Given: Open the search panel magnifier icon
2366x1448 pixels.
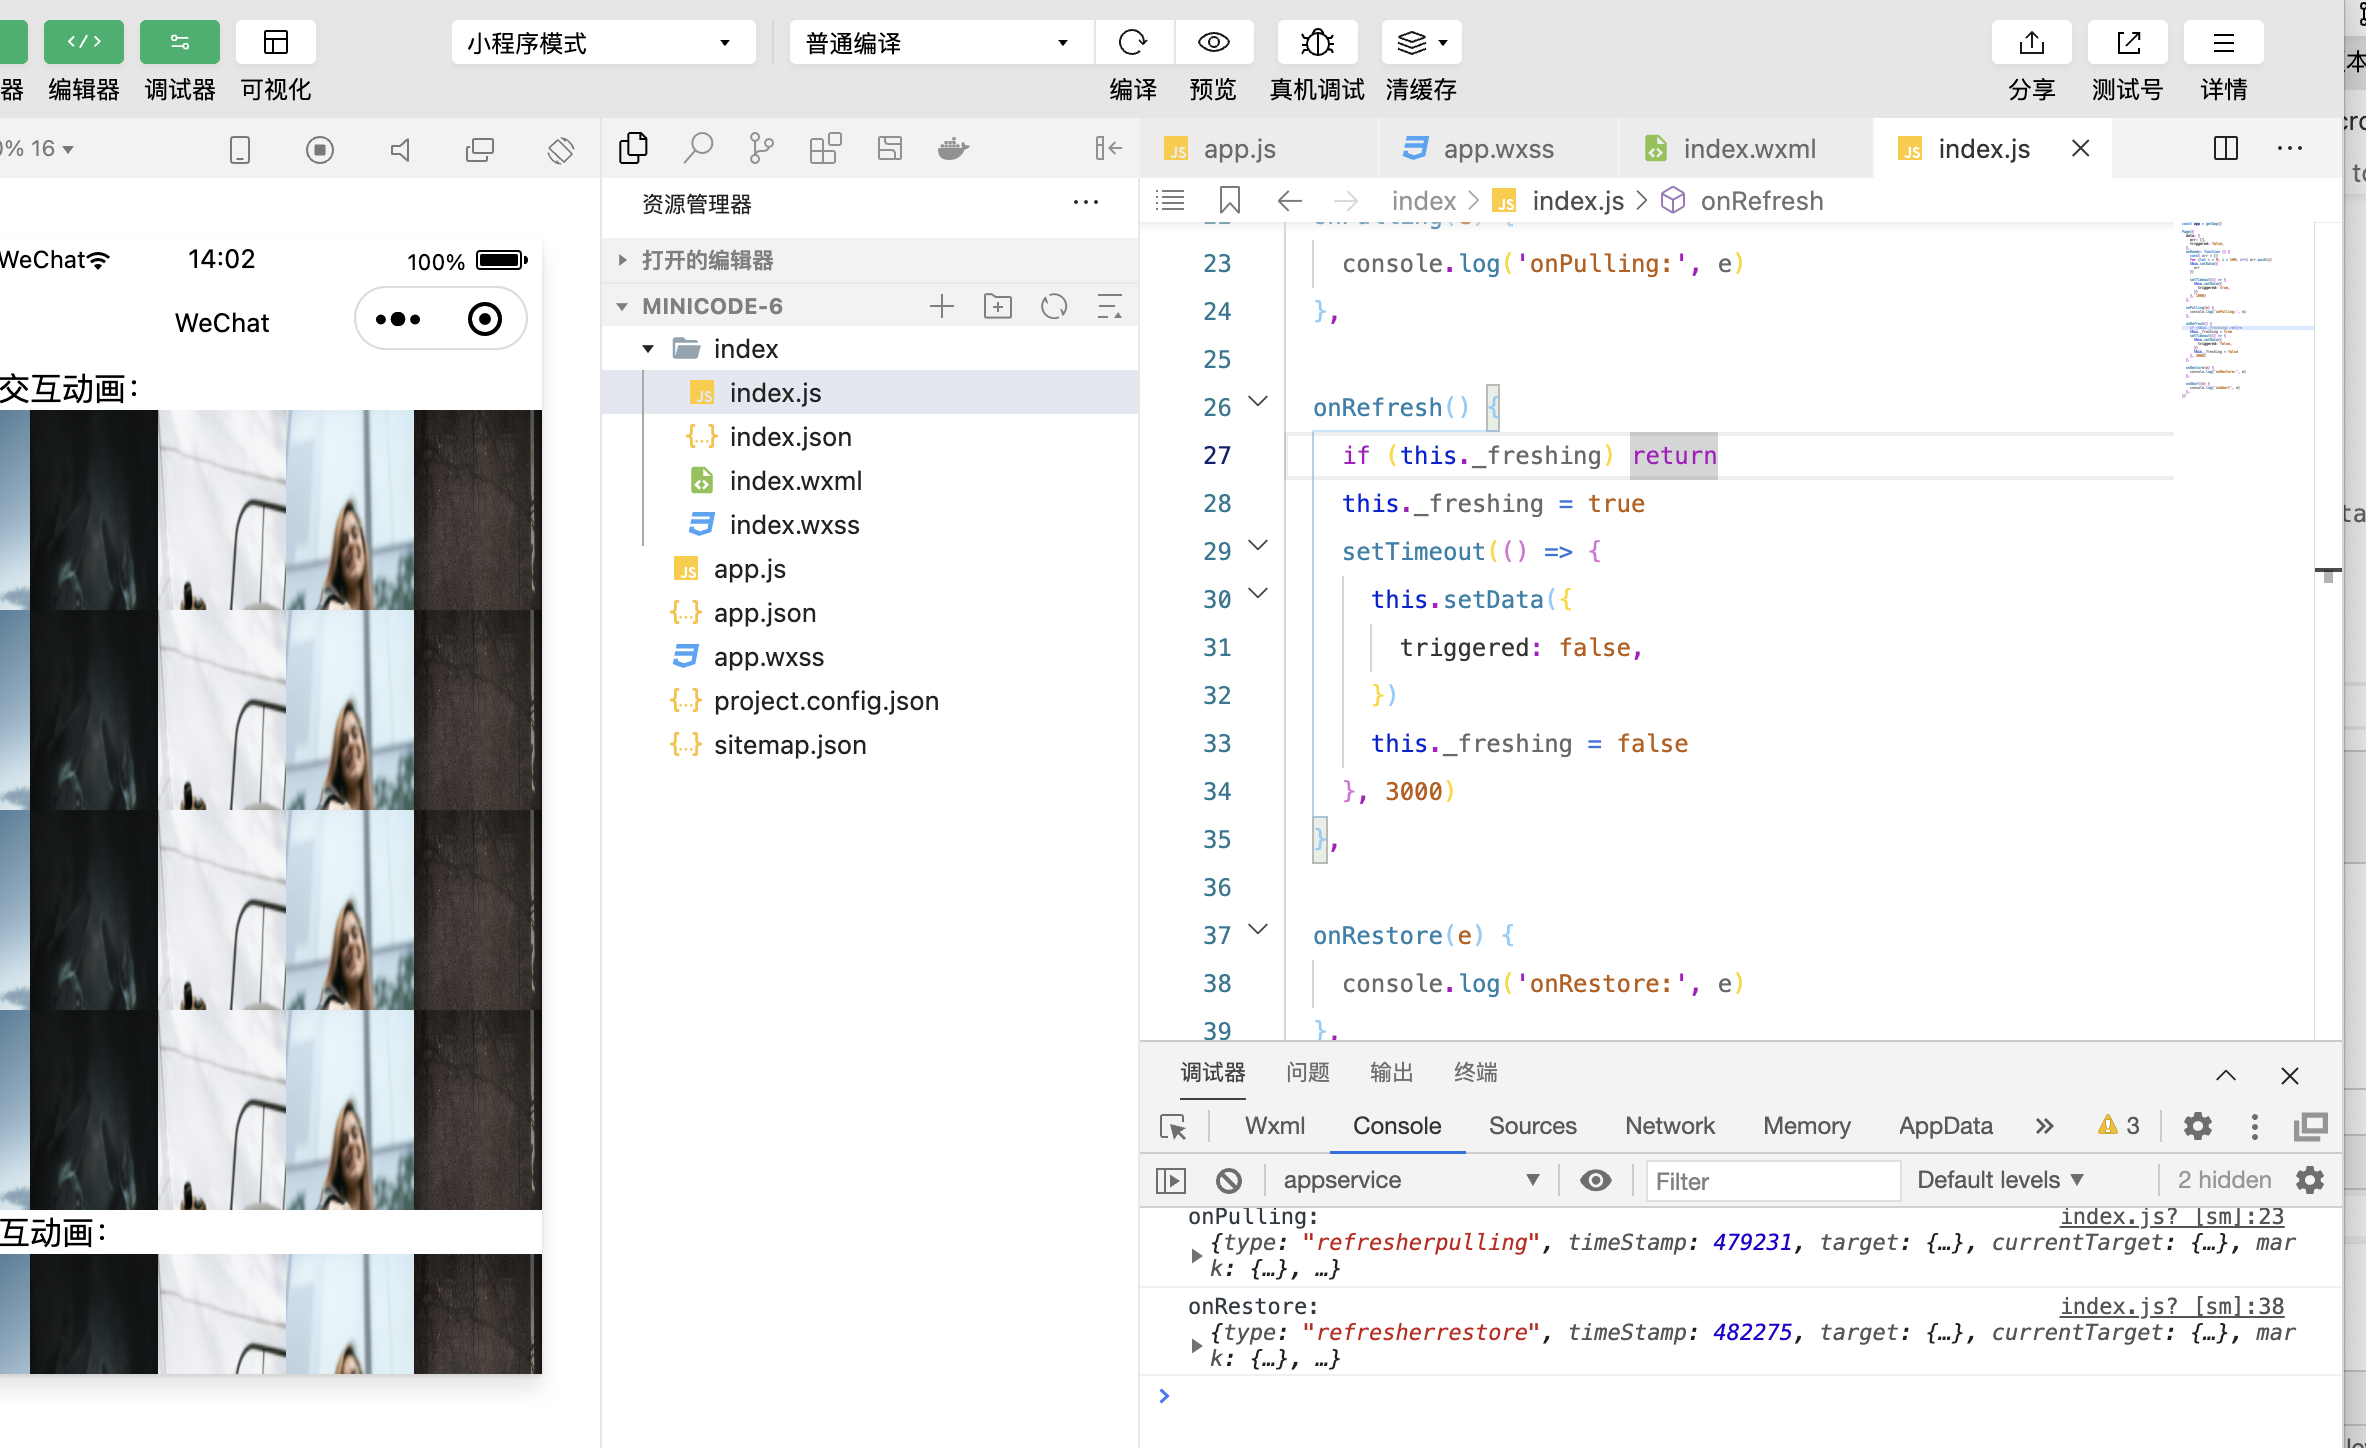Looking at the screenshot, I should click(x=698, y=149).
